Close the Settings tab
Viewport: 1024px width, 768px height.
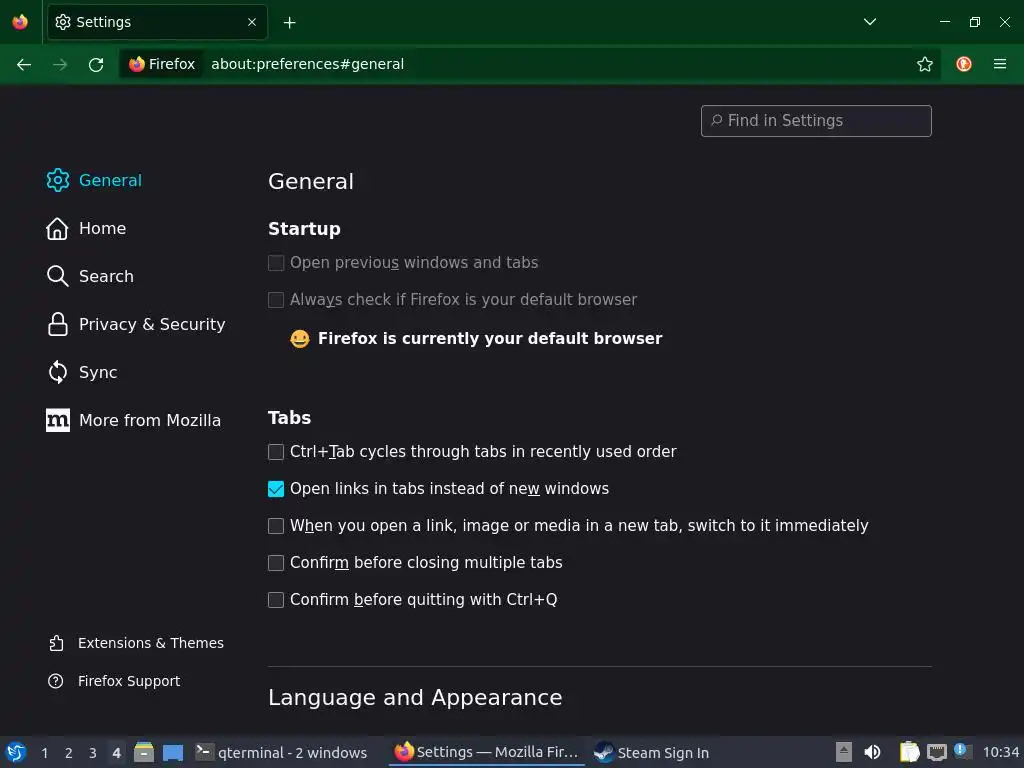252,22
